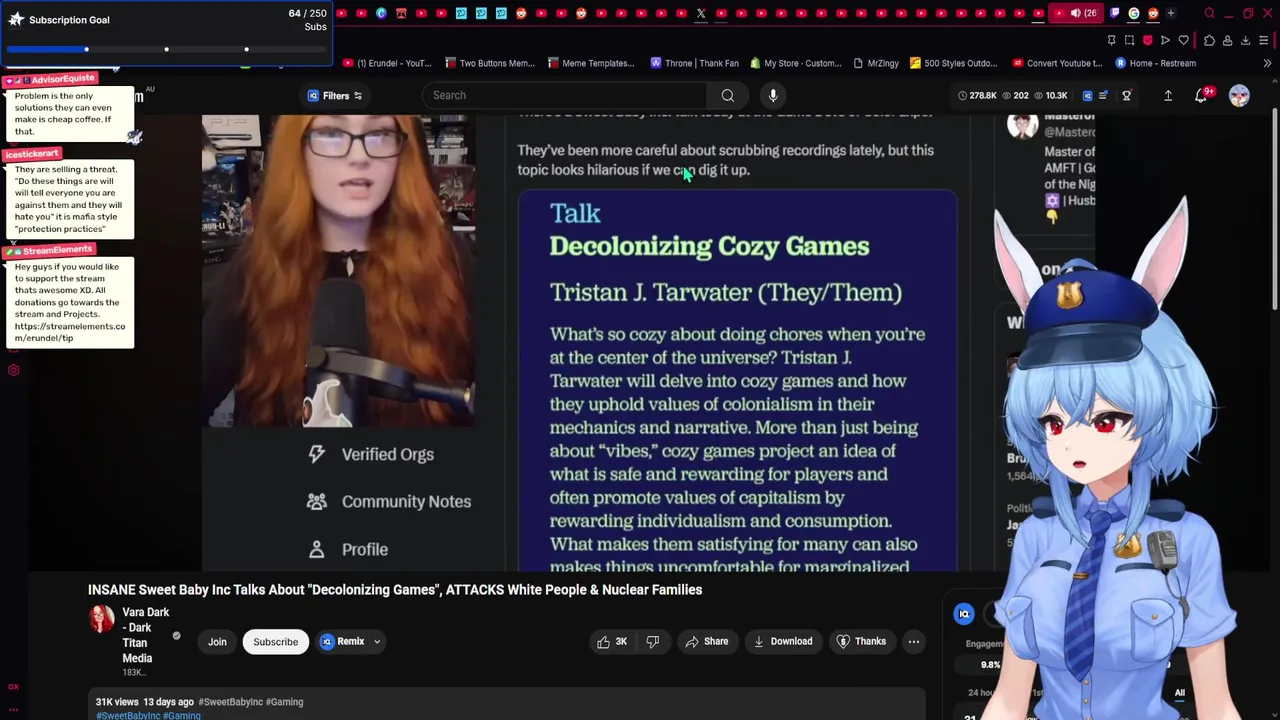Viewport: 1280px width, 720px height.
Task: Open the account avatar menu
Action: pos(1239,95)
